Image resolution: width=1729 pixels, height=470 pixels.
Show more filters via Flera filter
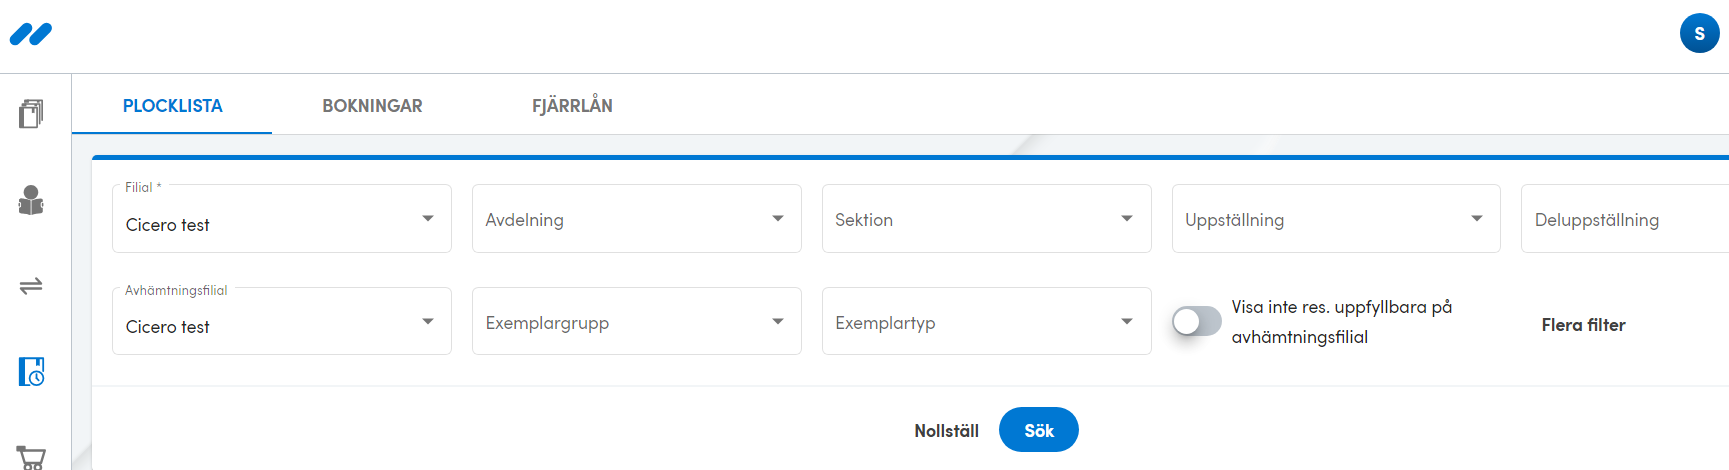1583,325
